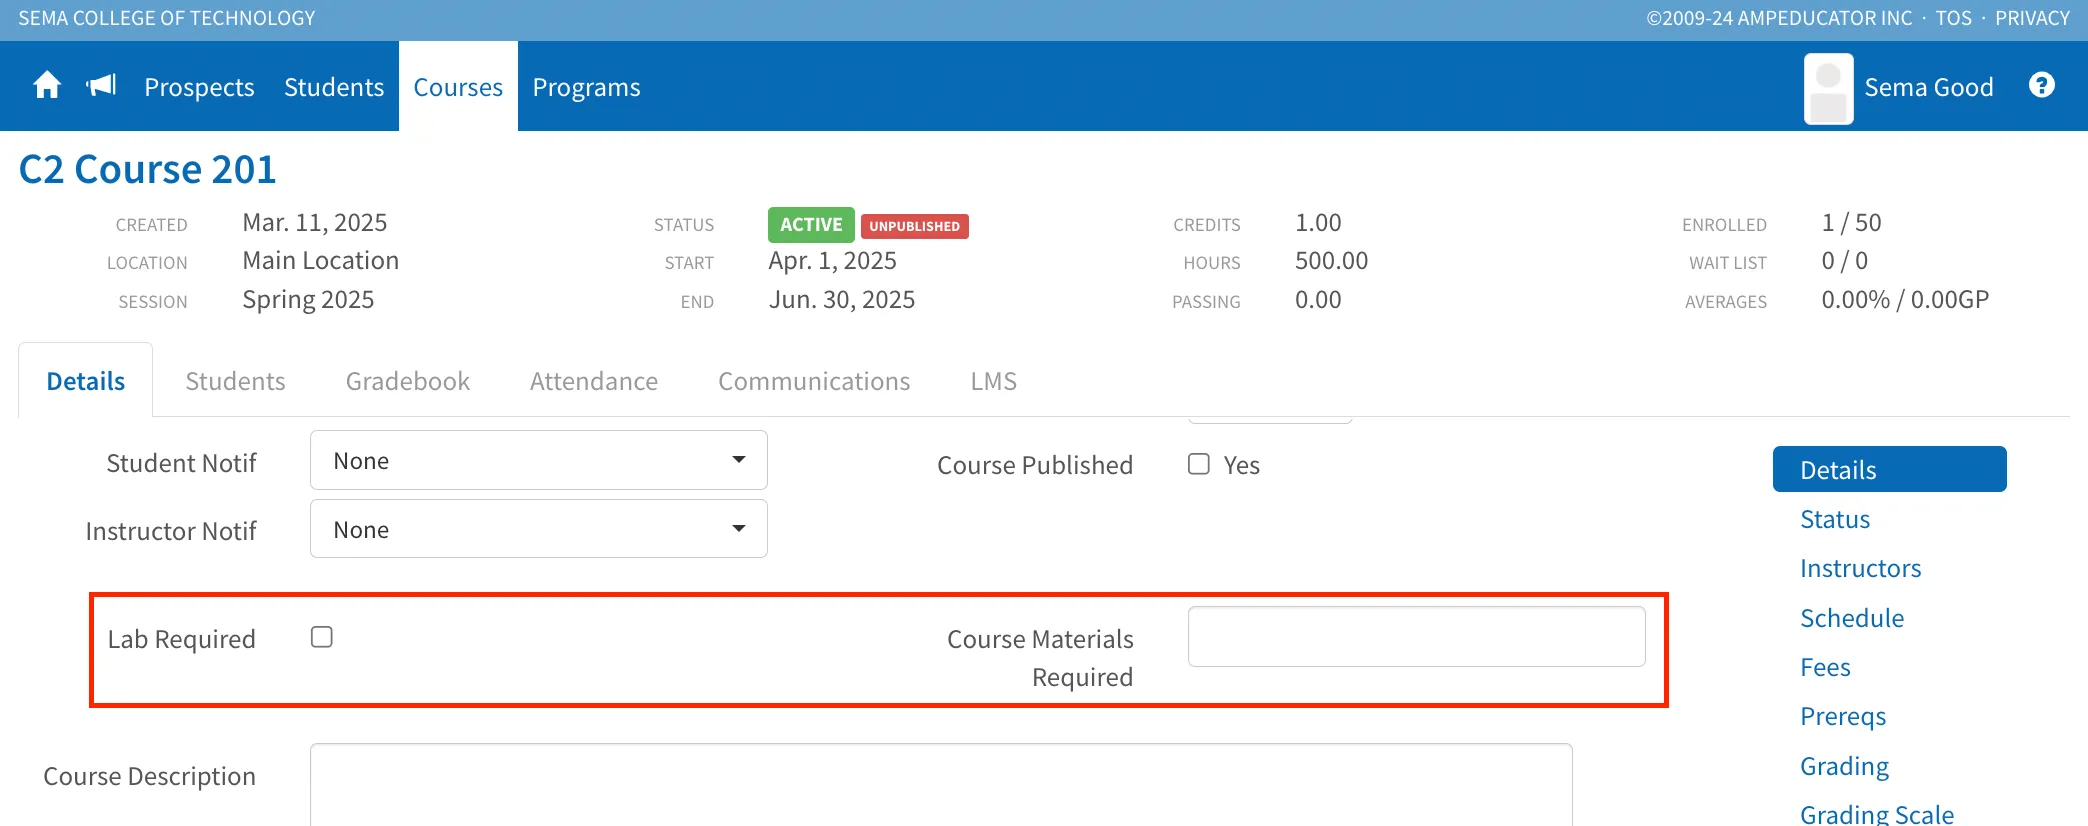Go to the home icon
The width and height of the screenshot is (2088, 826).
coord(47,86)
